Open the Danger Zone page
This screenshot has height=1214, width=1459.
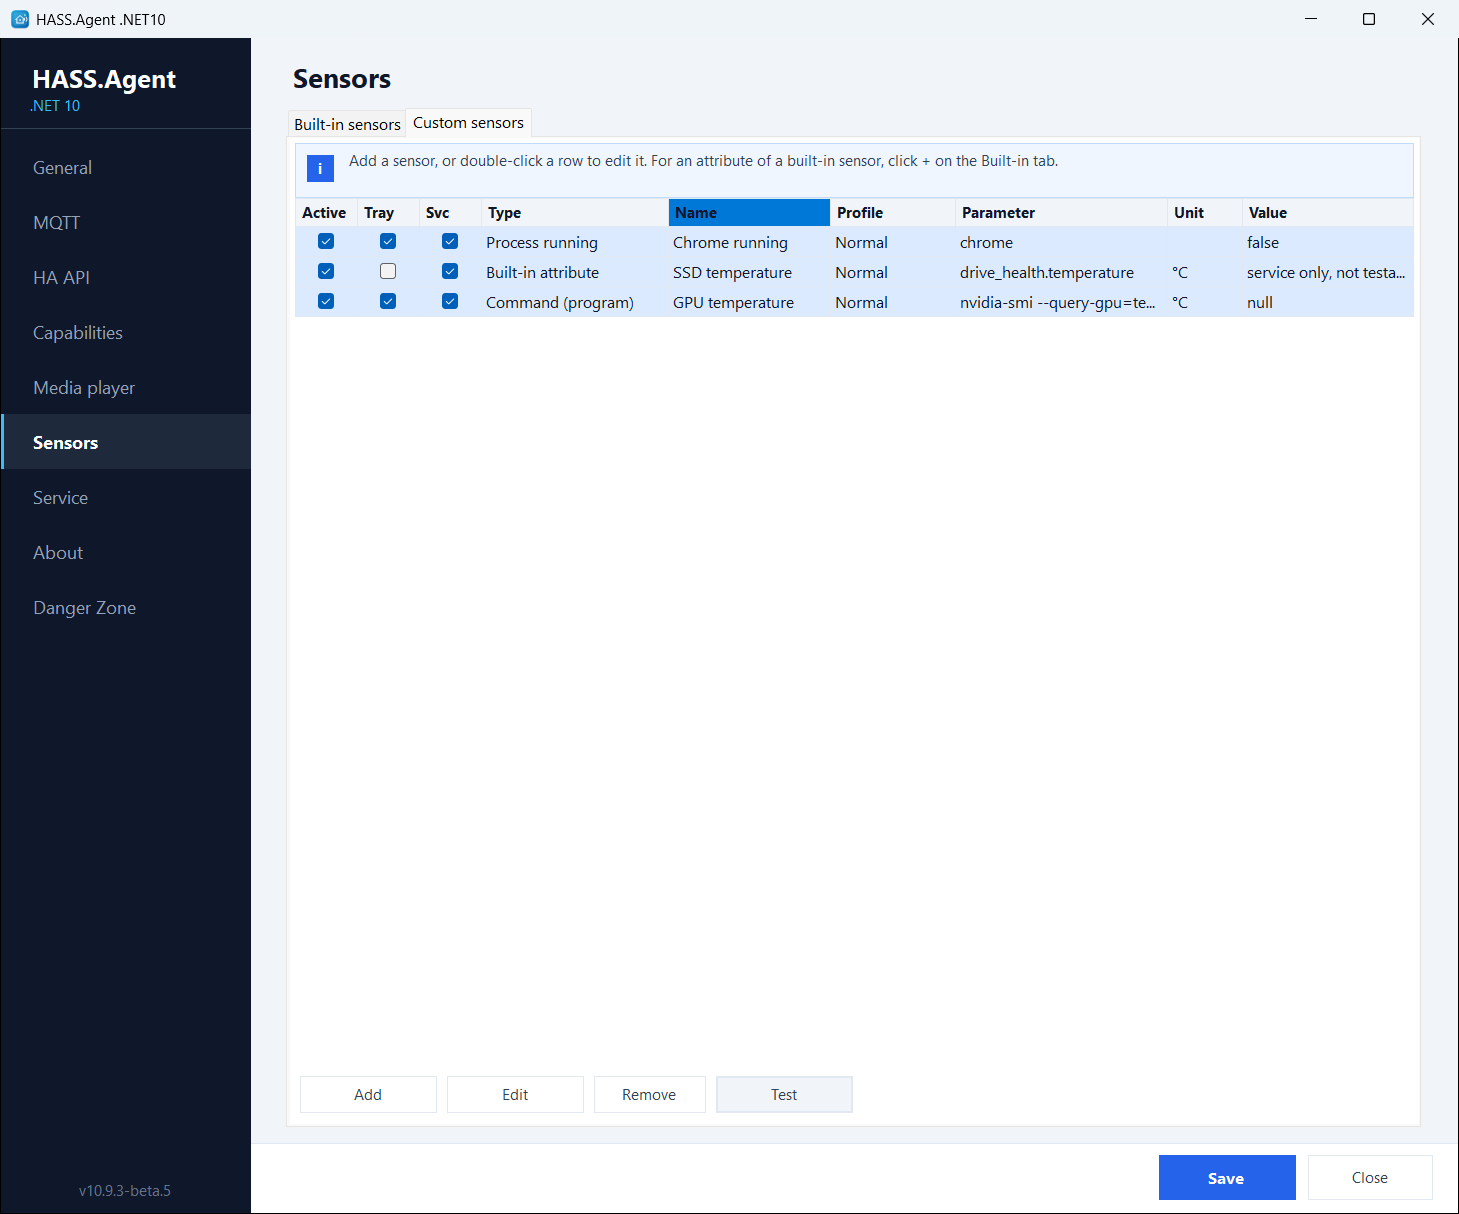point(126,608)
